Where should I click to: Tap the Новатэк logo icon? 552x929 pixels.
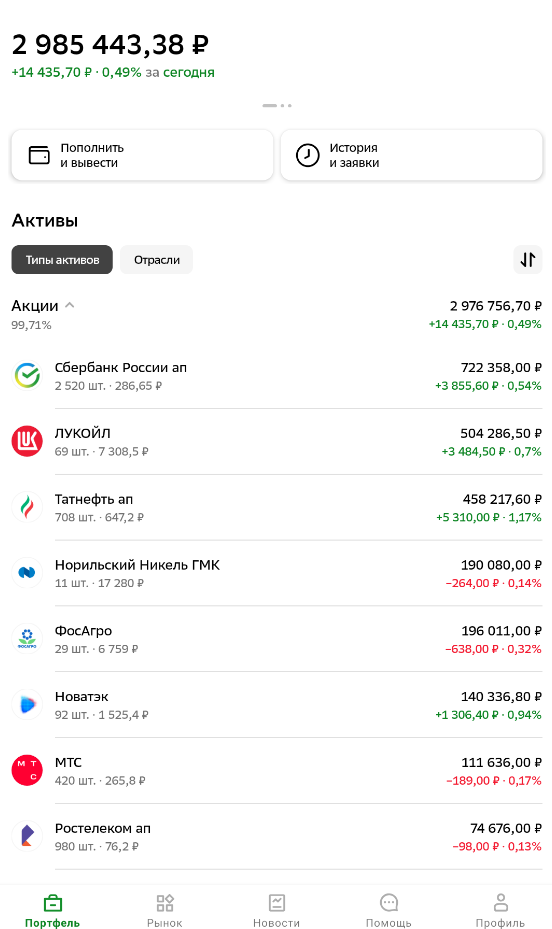[x=27, y=704]
